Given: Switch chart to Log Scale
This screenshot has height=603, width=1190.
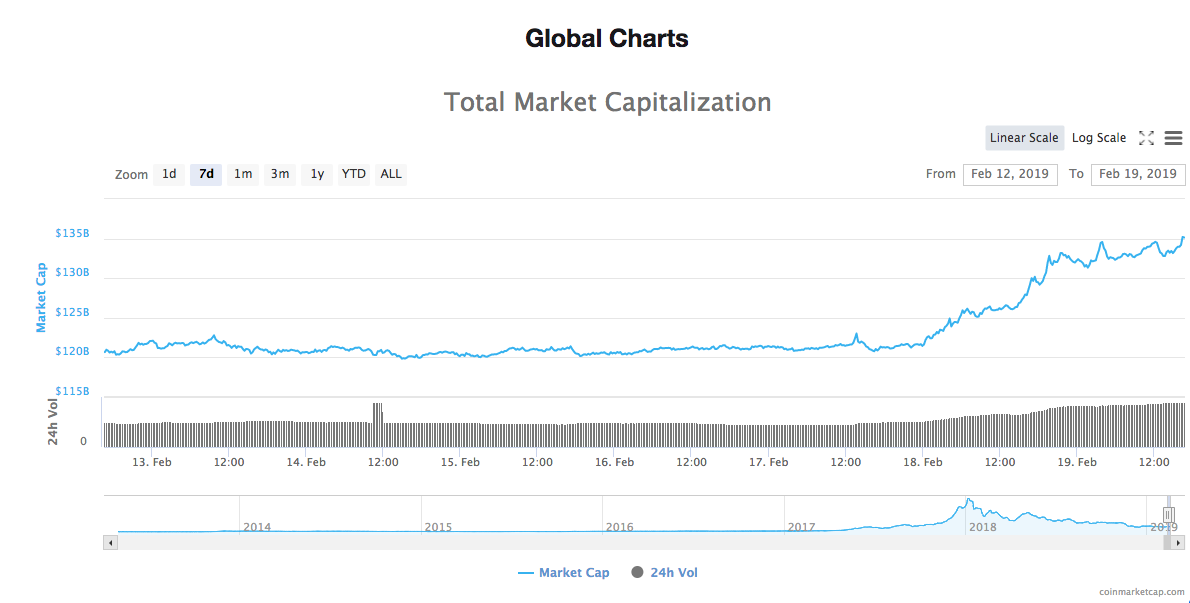Looking at the screenshot, I should [x=1098, y=137].
